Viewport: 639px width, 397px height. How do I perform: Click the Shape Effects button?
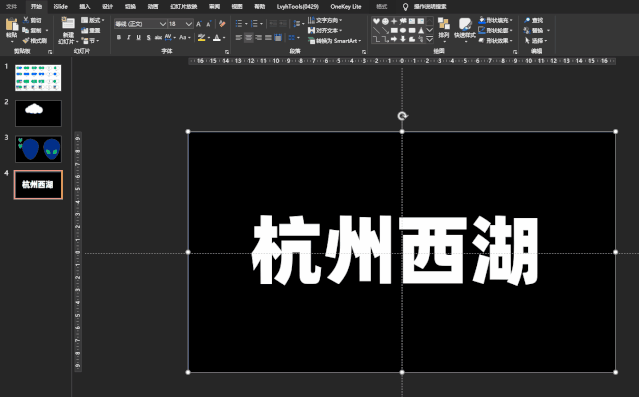(x=496, y=40)
